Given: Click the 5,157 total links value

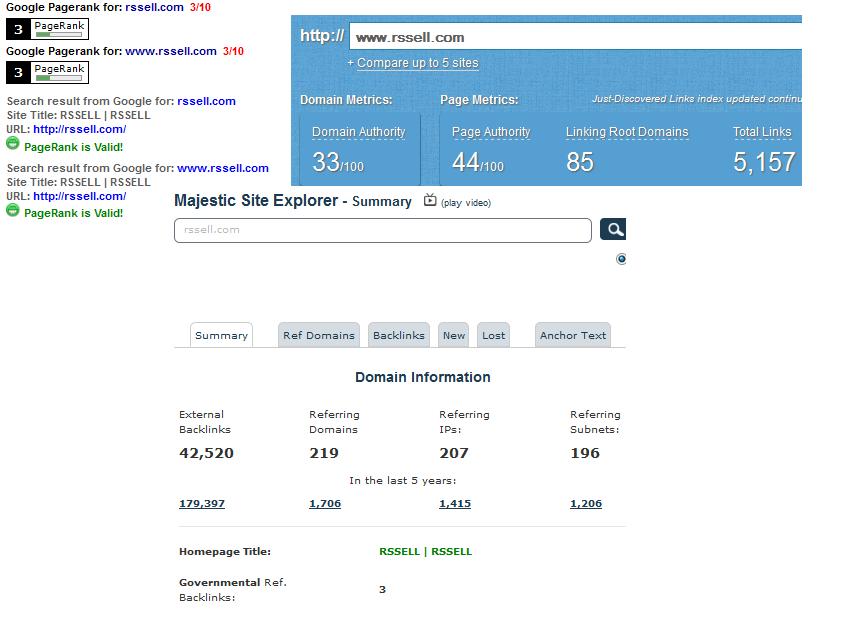Looking at the screenshot, I should click(764, 163).
